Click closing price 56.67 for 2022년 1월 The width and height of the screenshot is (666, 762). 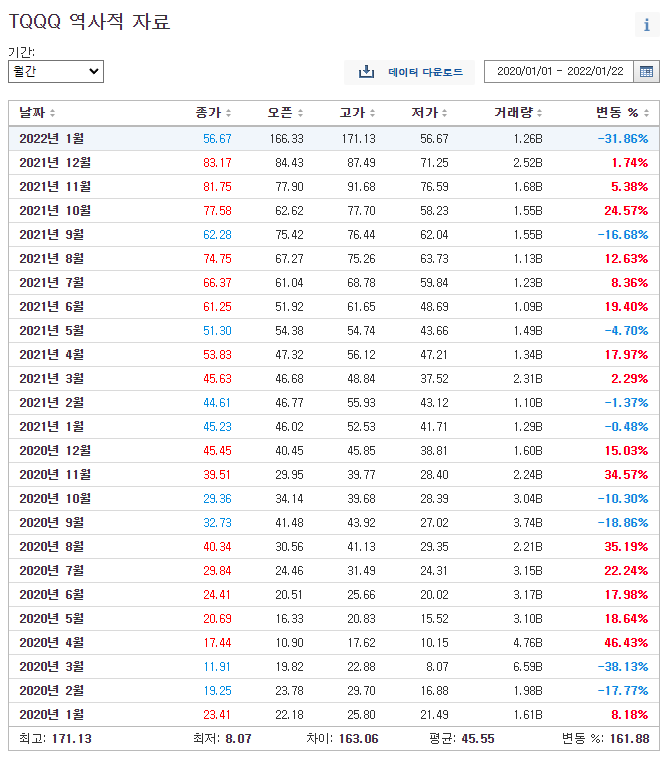217,139
